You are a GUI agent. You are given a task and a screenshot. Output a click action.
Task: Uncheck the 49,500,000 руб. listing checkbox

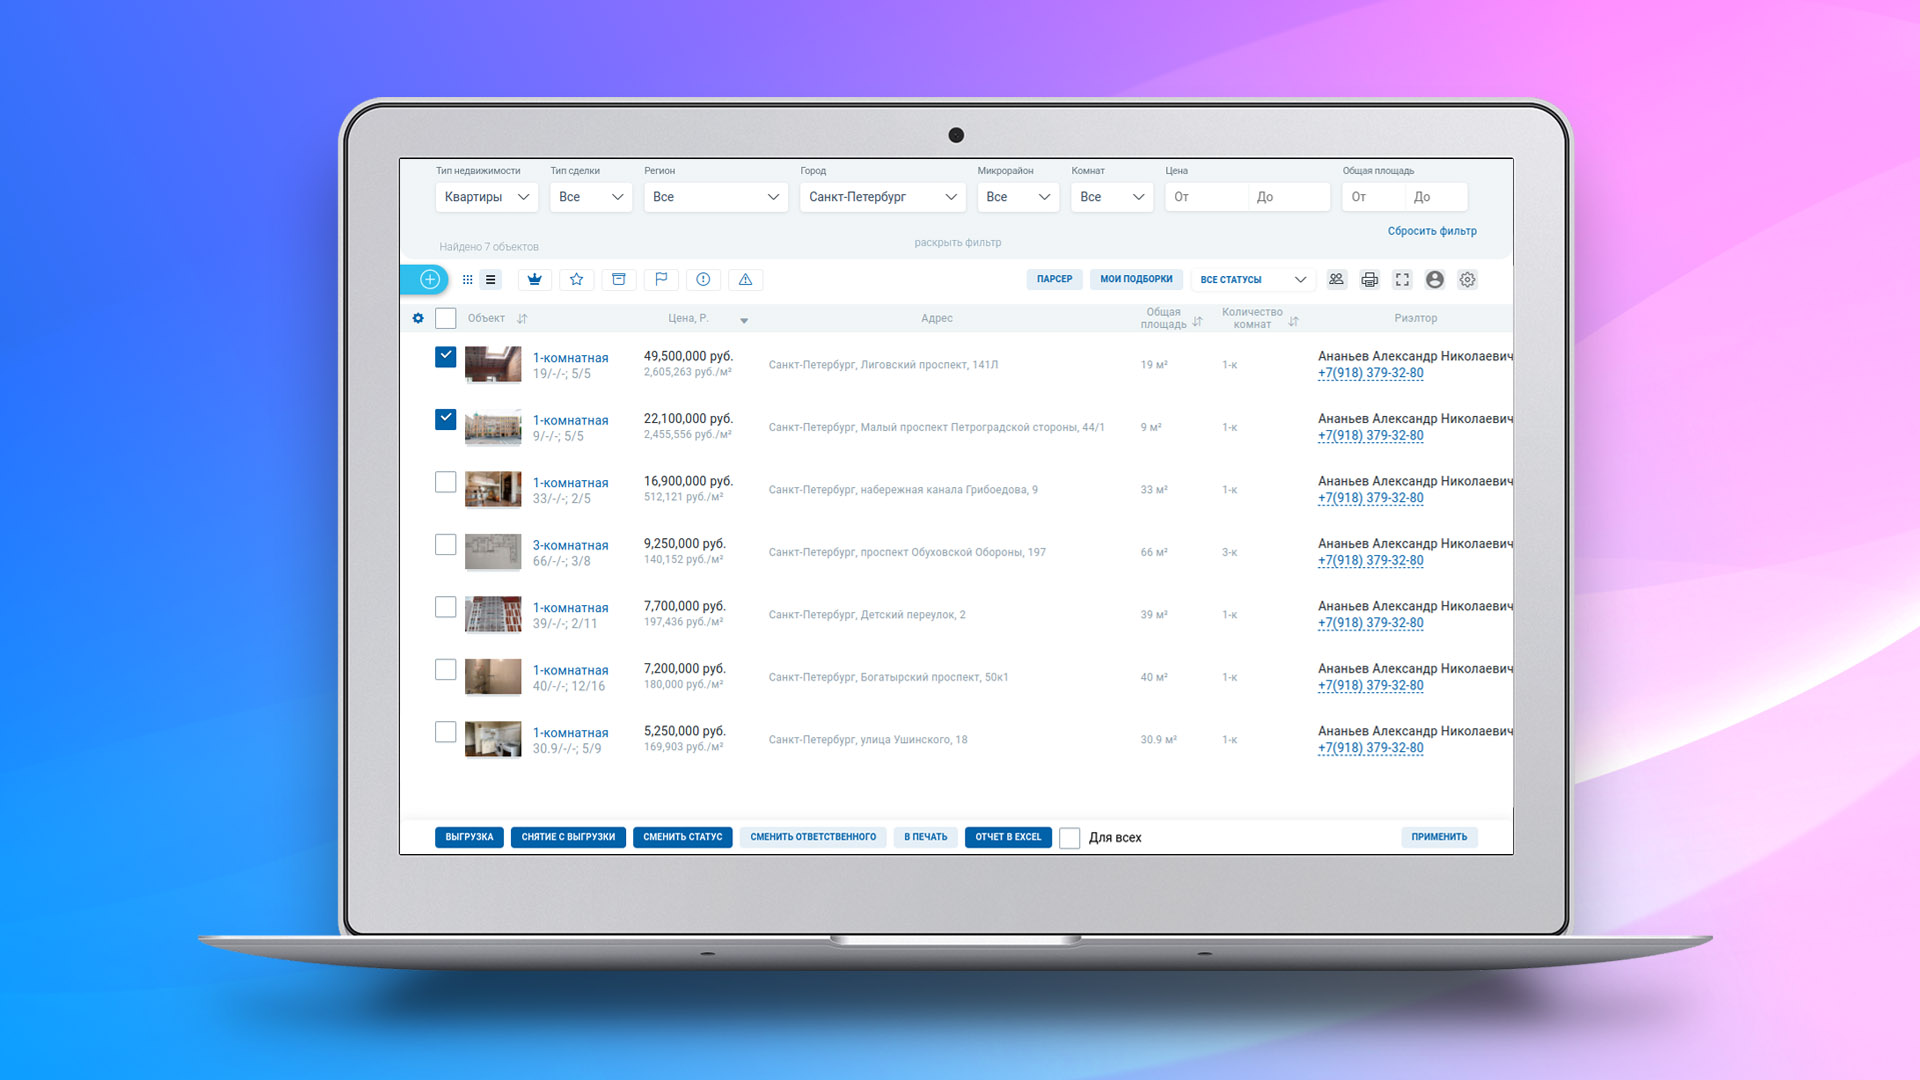[x=446, y=356]
